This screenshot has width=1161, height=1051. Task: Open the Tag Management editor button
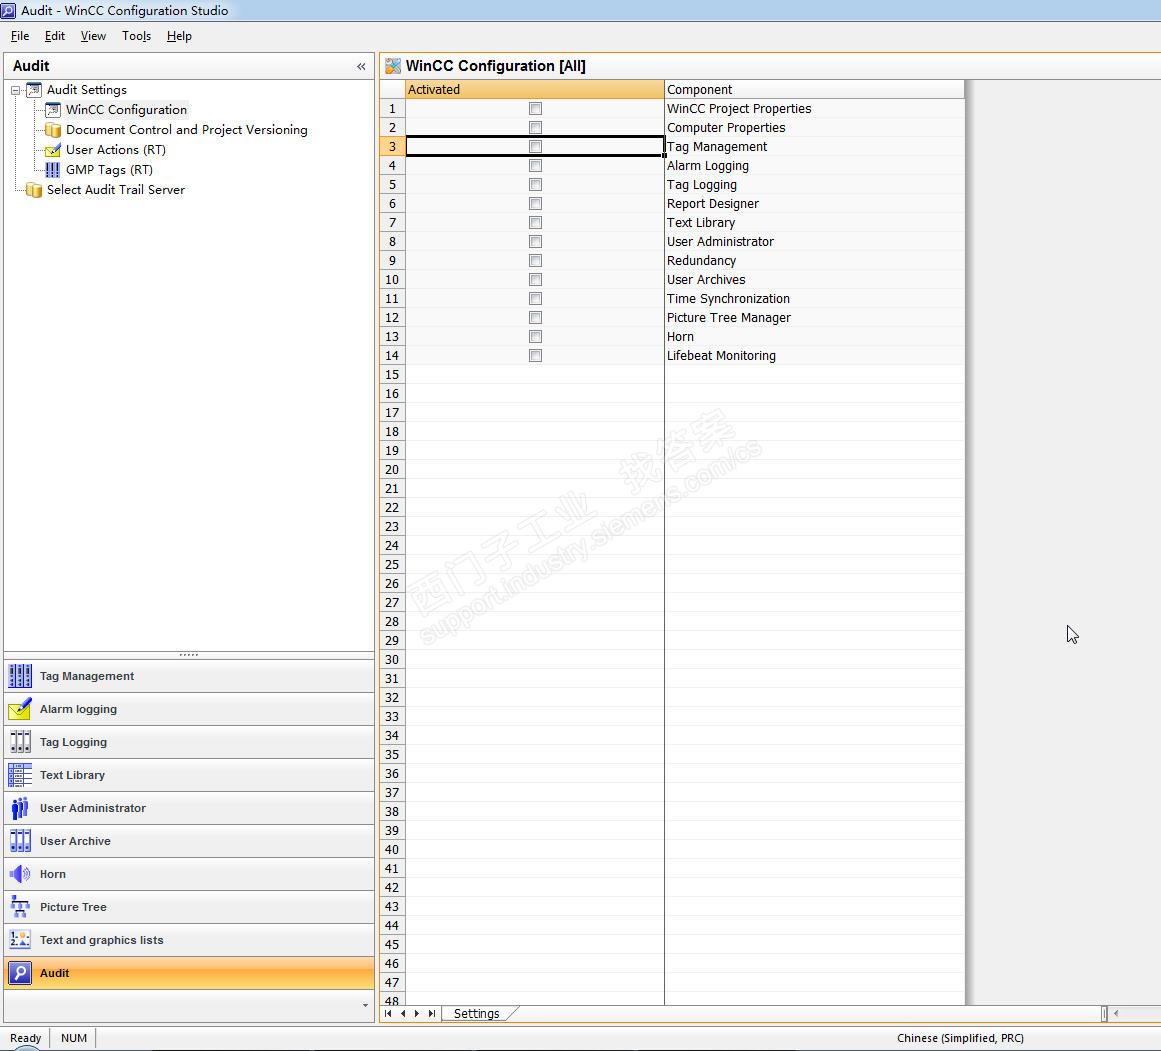click(x=189, y=676)
